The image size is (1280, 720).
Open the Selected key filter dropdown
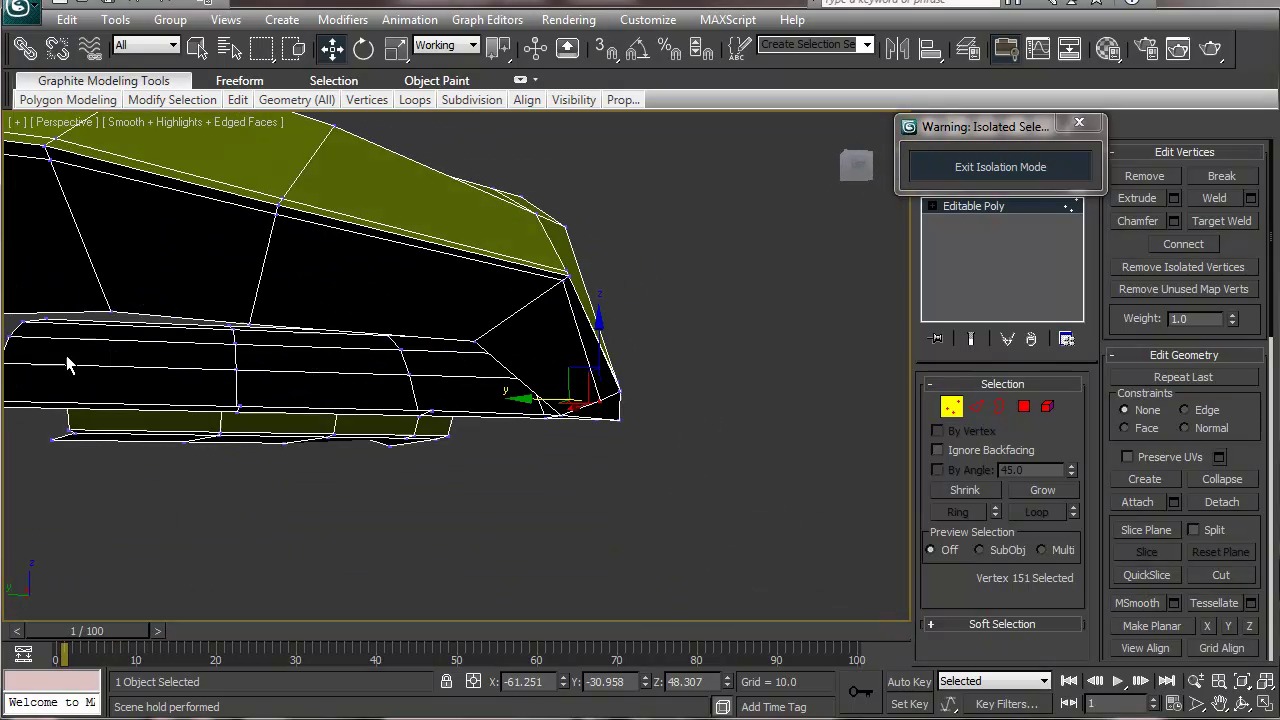coord(994,681)
